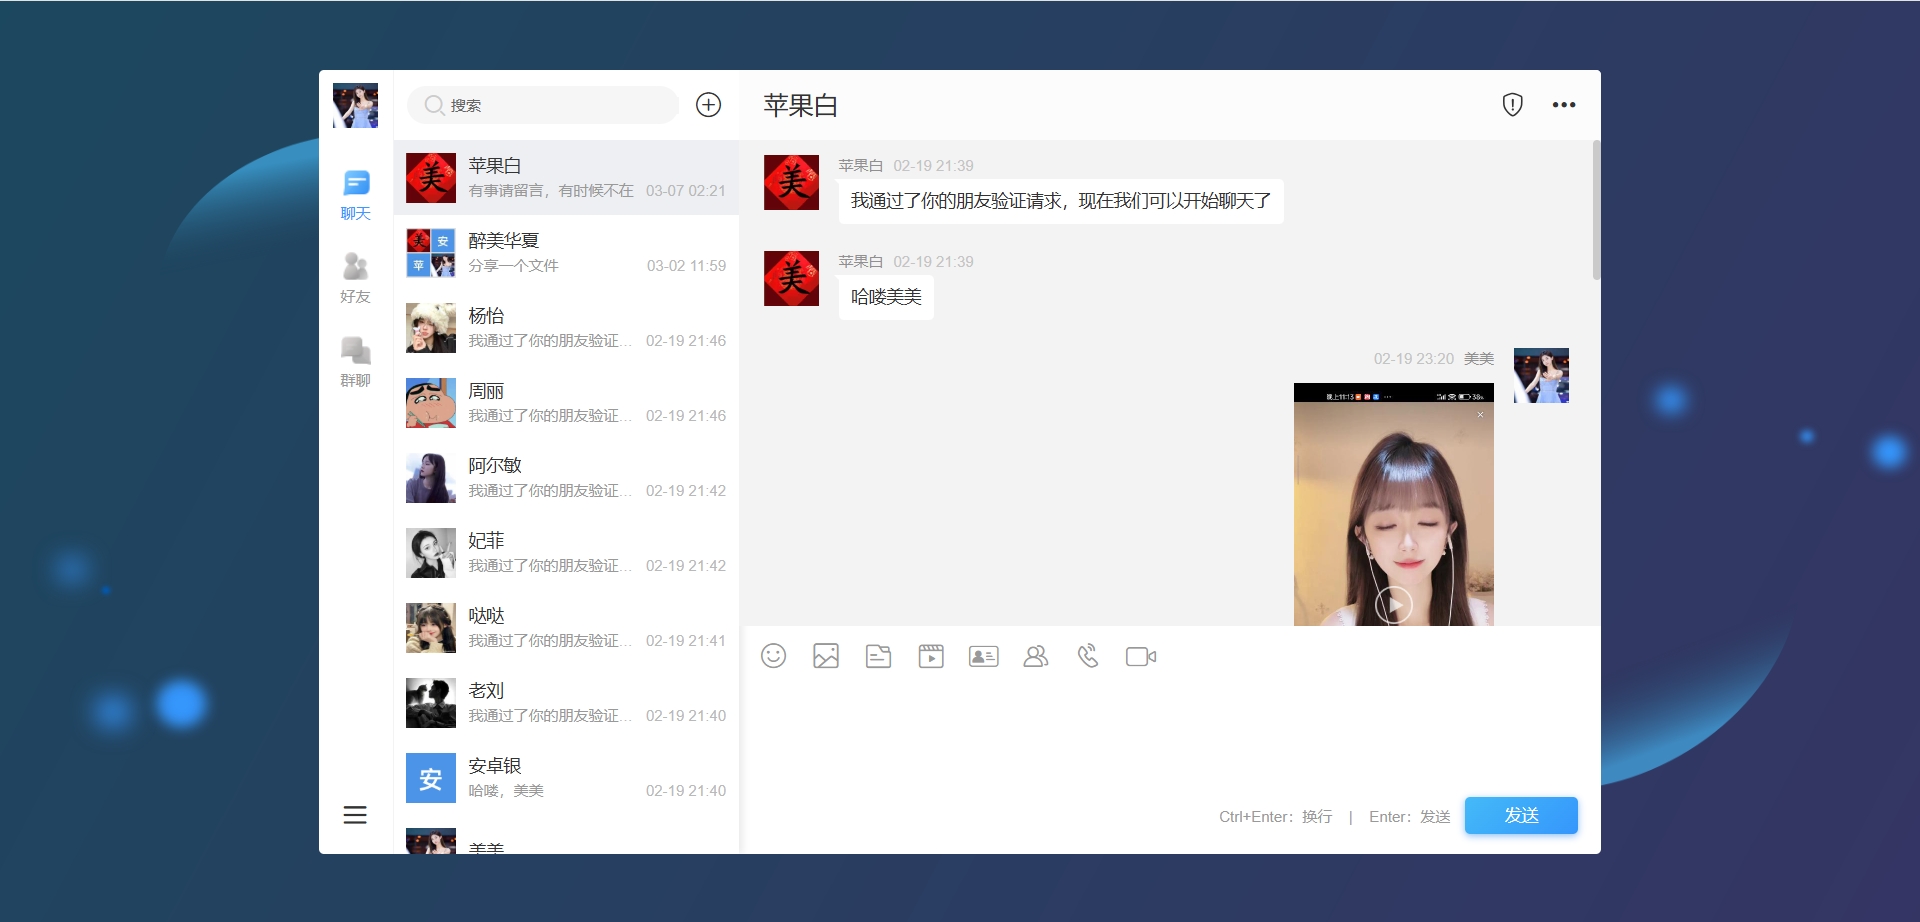This screenshot has height=922, width=1920.
Task: Start a video call with 苹果白
Action: pos(1140,656)
